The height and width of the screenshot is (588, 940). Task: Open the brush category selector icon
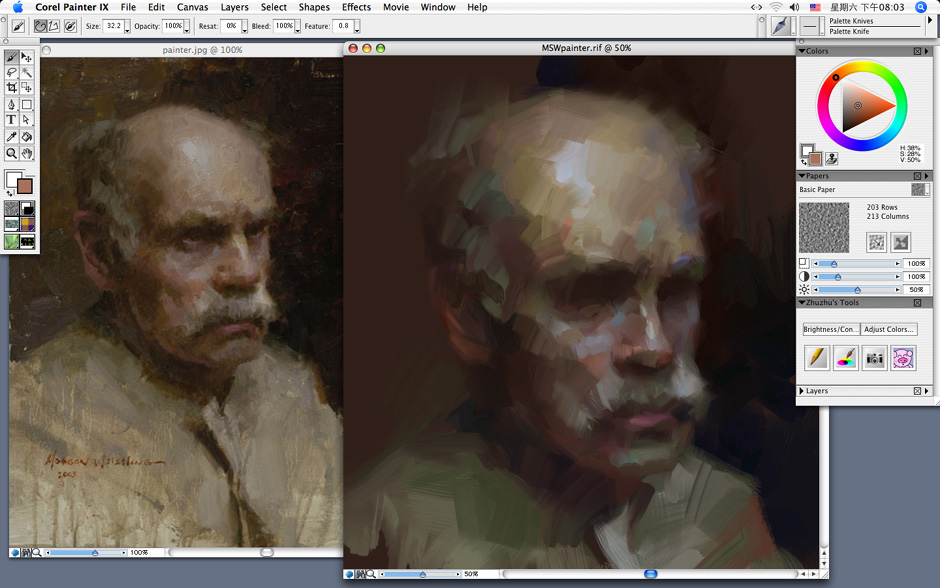781,26
